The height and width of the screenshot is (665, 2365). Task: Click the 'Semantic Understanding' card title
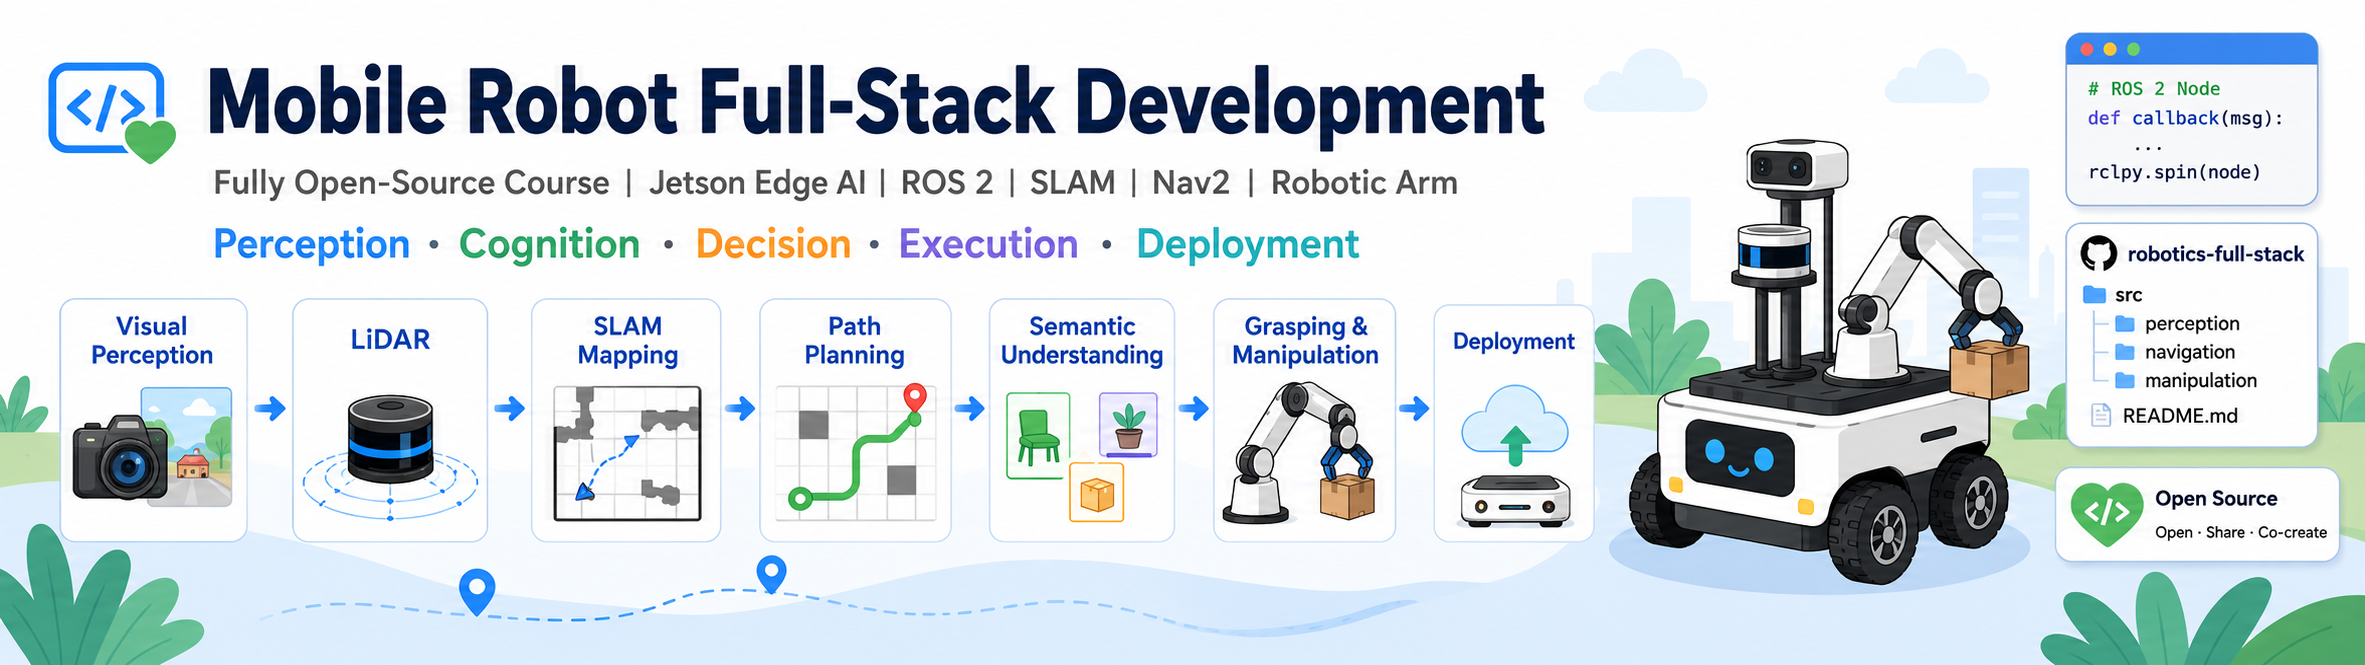(1081, 341)
